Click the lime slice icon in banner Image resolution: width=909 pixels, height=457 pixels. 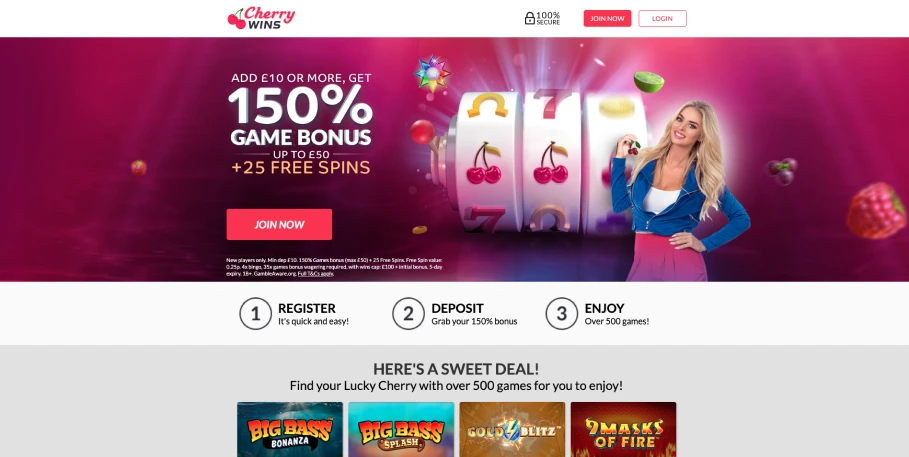[x=649, y=82]
